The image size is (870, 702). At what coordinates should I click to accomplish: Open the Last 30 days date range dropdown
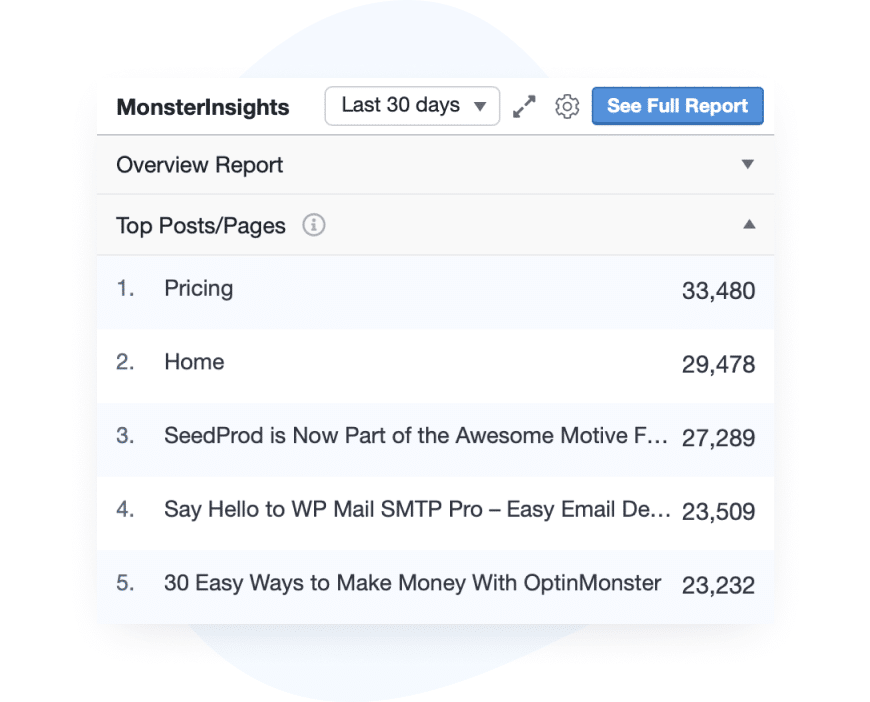(412, 105)
